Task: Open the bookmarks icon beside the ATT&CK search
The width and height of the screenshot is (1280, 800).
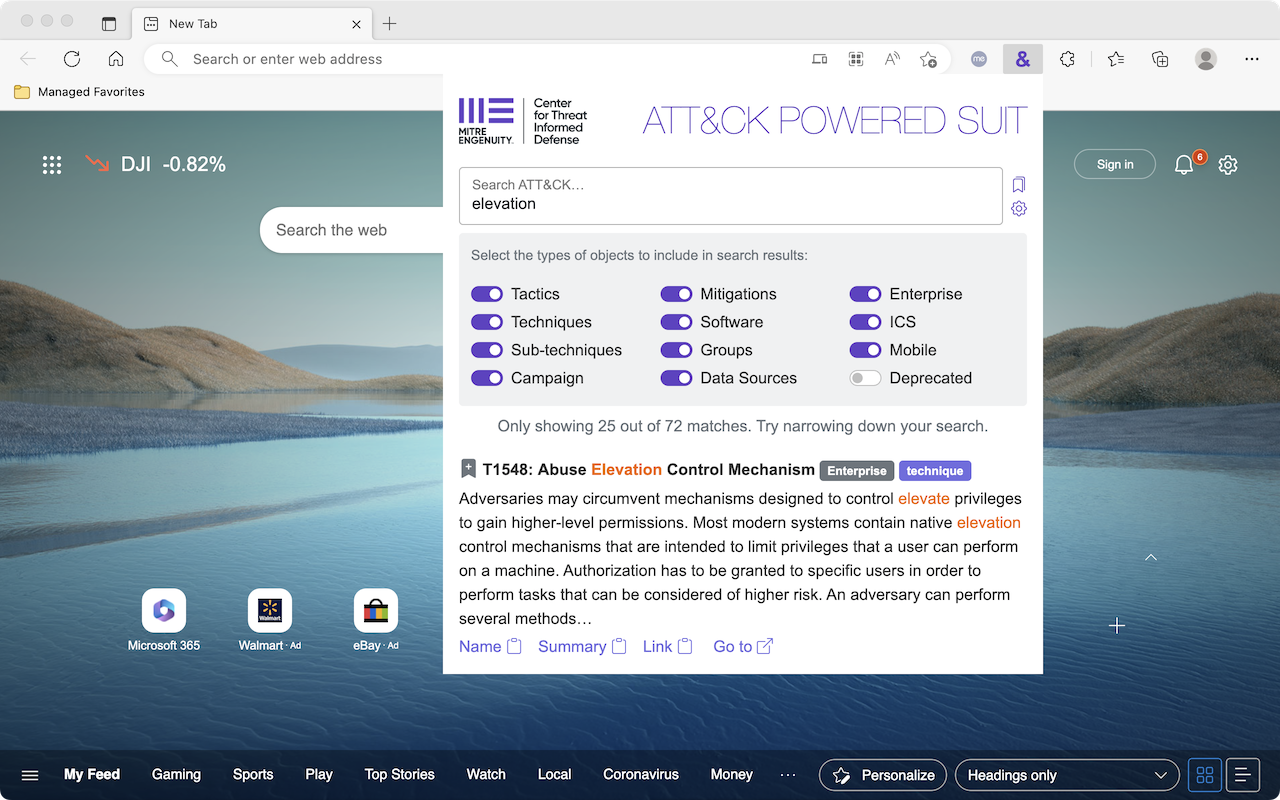Action: 1019,184
